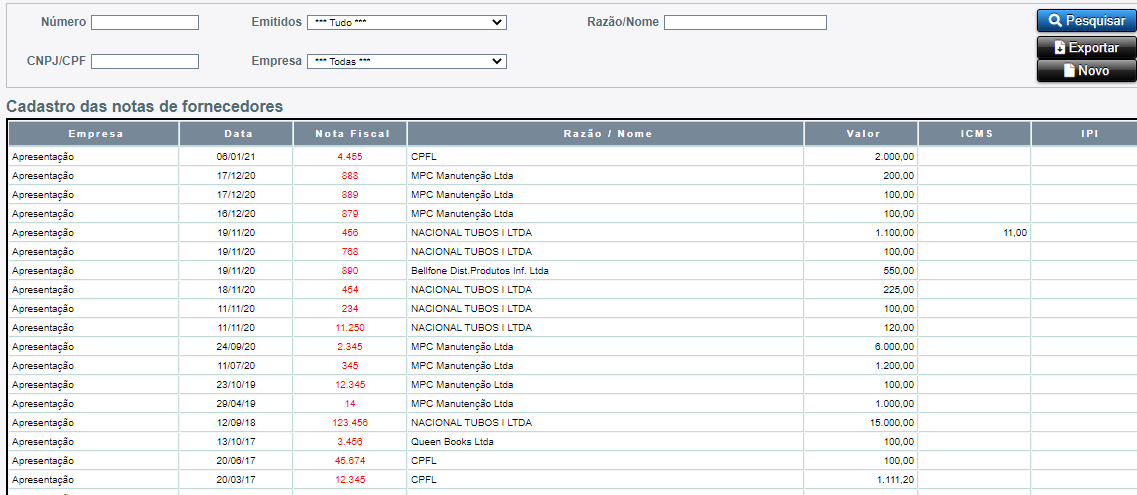The width and height of the screenshot is (1137, 495).
Task: Open the Empresa dropdown
Action: [407, 62]
